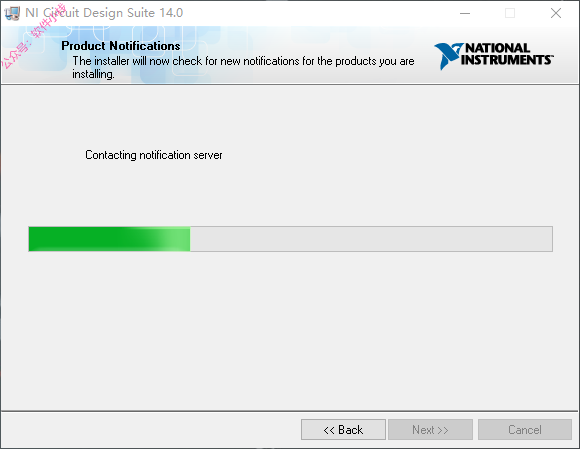Go back with the << Back button
580x449 pixels.
343,429
